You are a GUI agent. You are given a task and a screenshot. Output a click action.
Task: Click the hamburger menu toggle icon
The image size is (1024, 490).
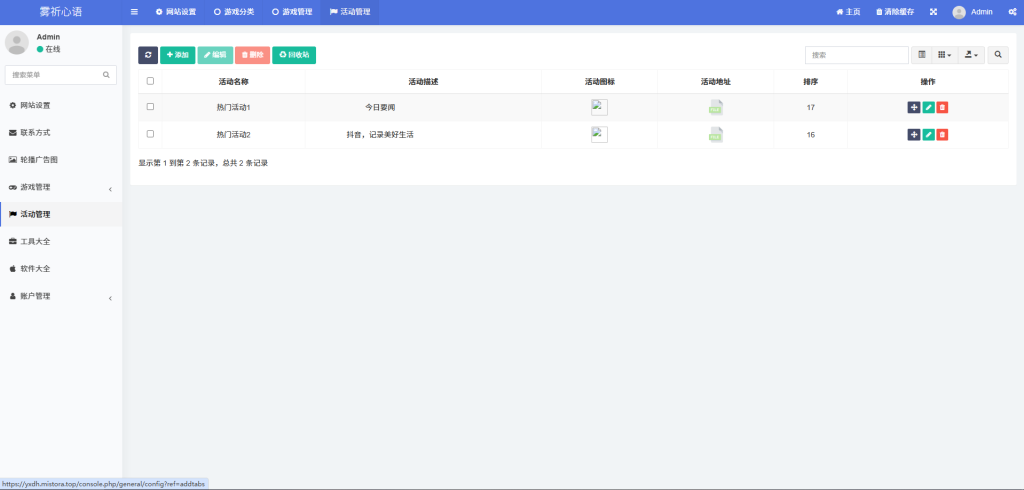tap(134, 12)
